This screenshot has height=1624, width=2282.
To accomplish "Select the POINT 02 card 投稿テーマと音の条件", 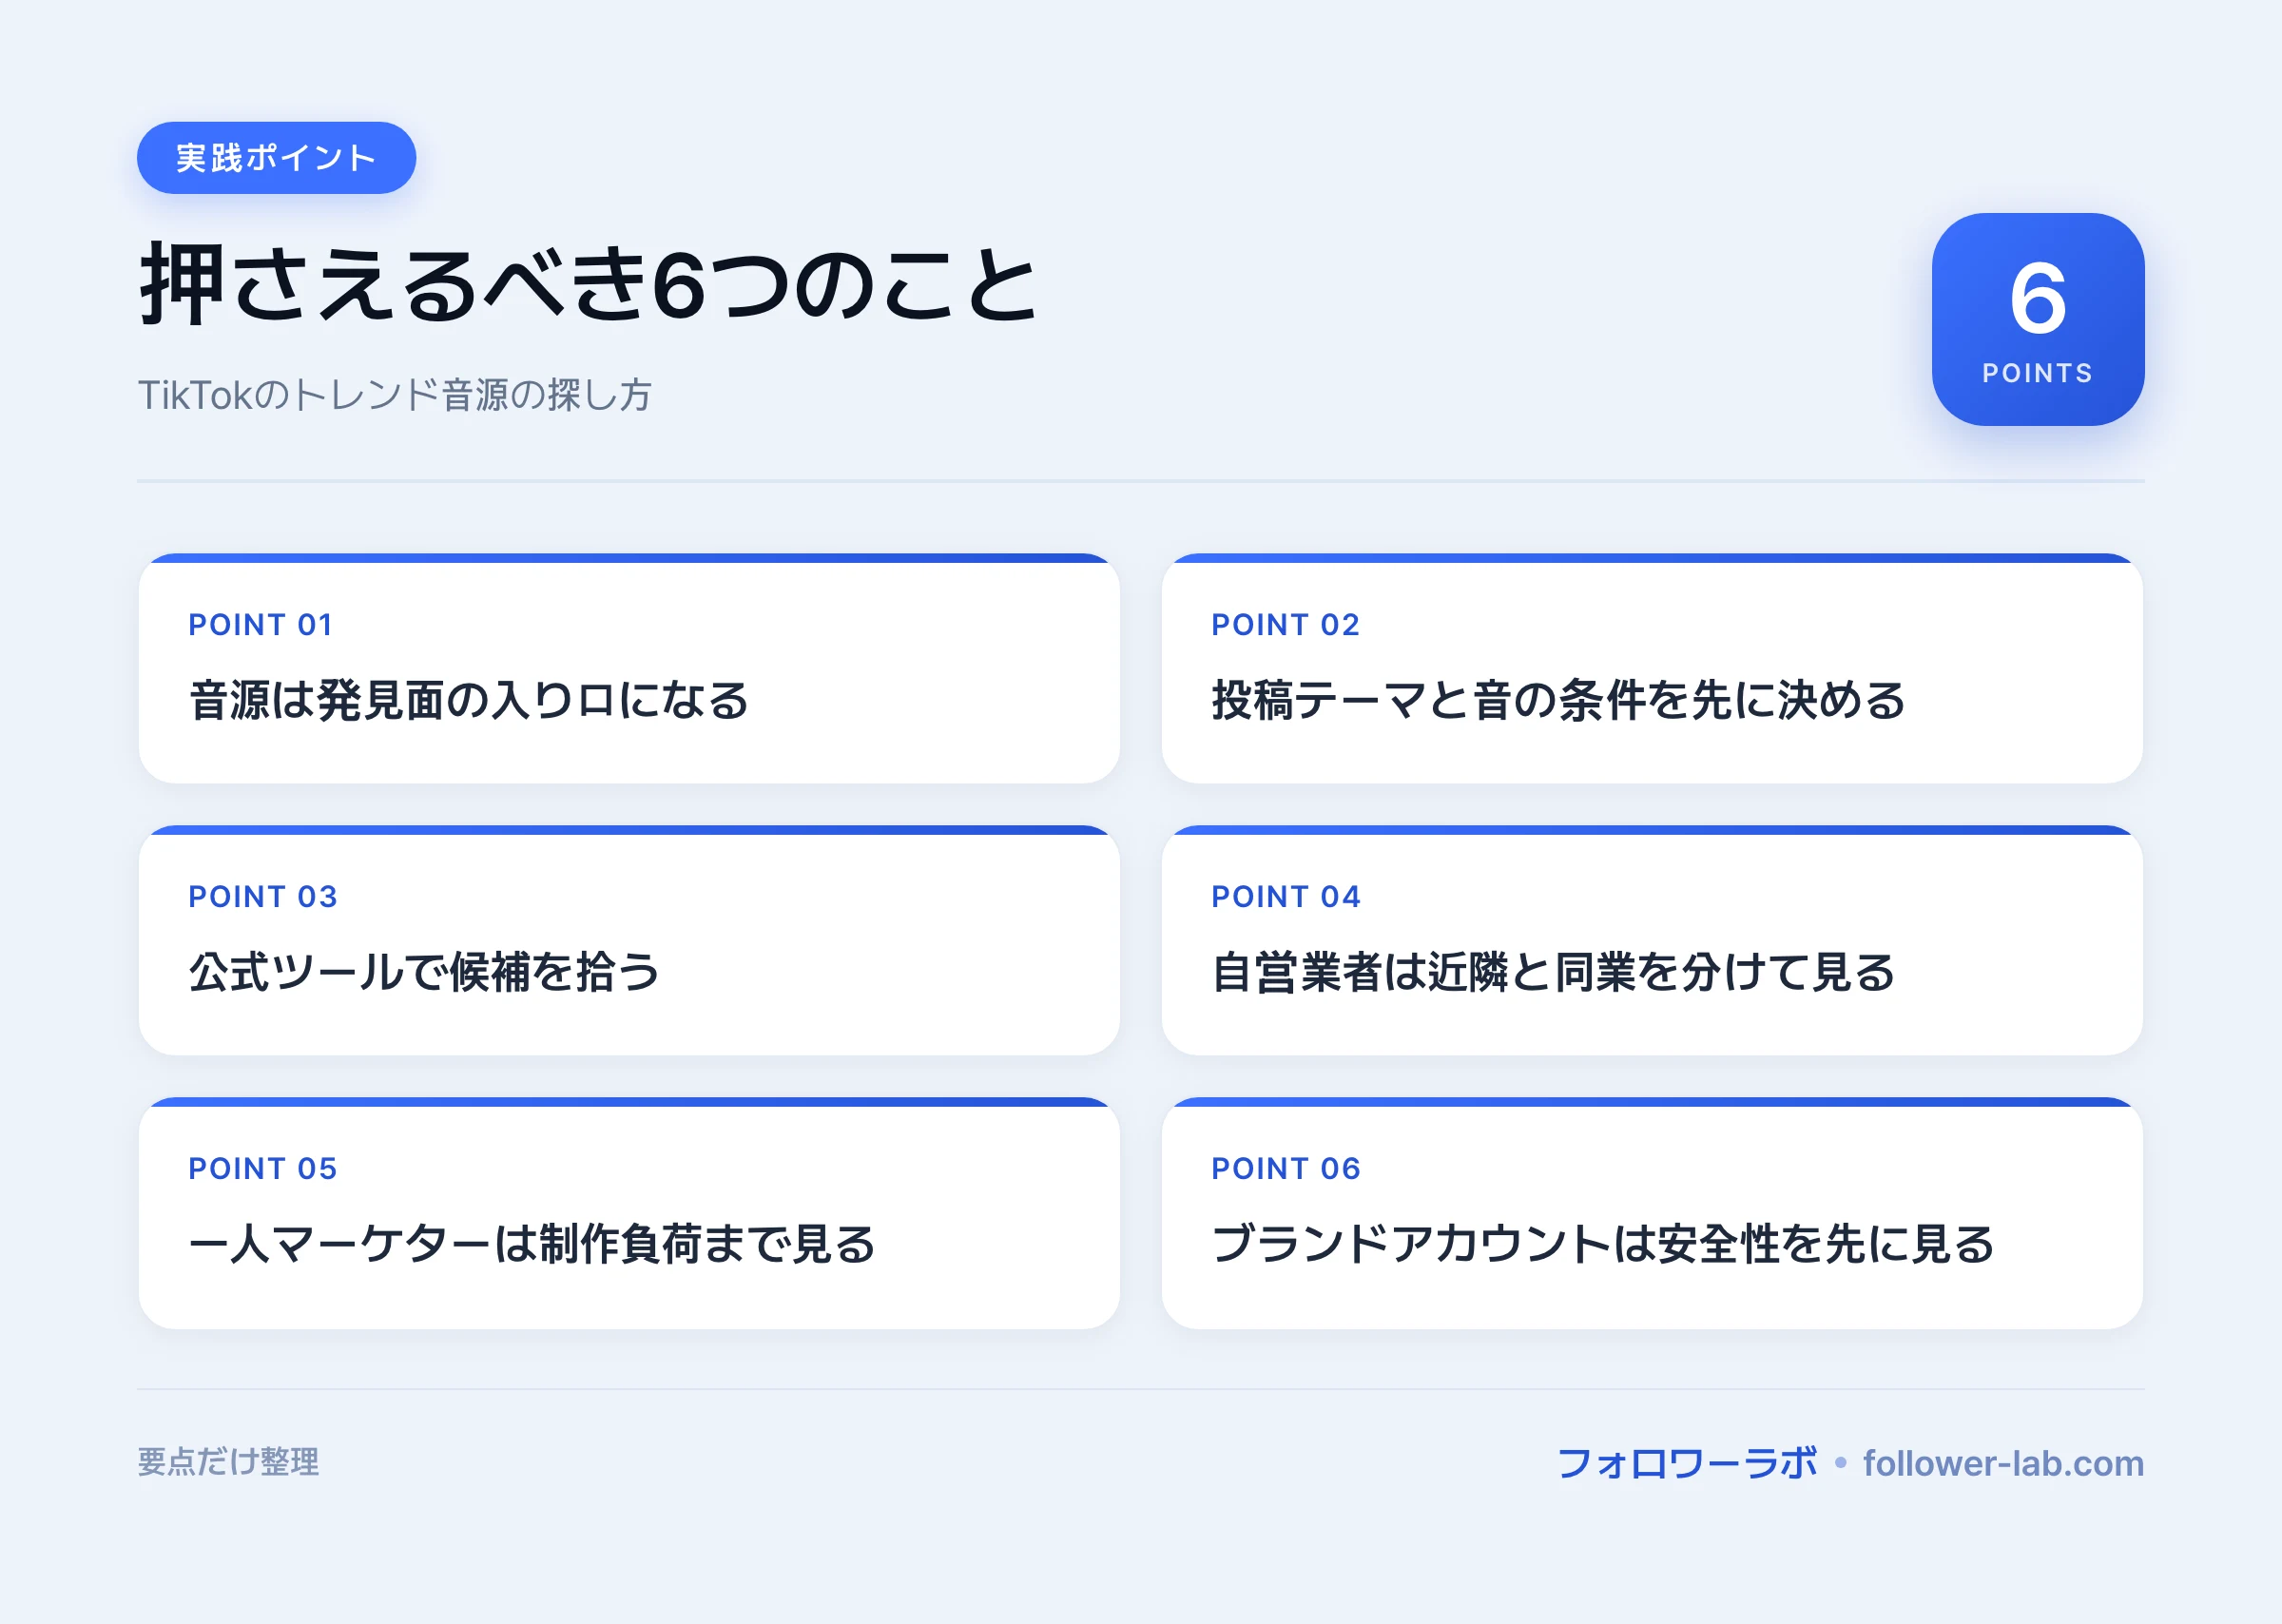I will coord(1652,668).
